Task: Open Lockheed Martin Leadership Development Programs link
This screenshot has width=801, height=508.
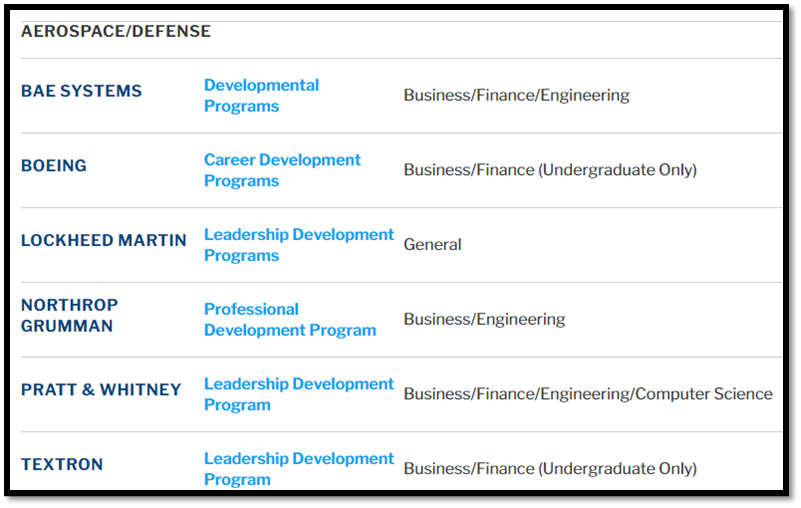Action: tap(299, 245)
